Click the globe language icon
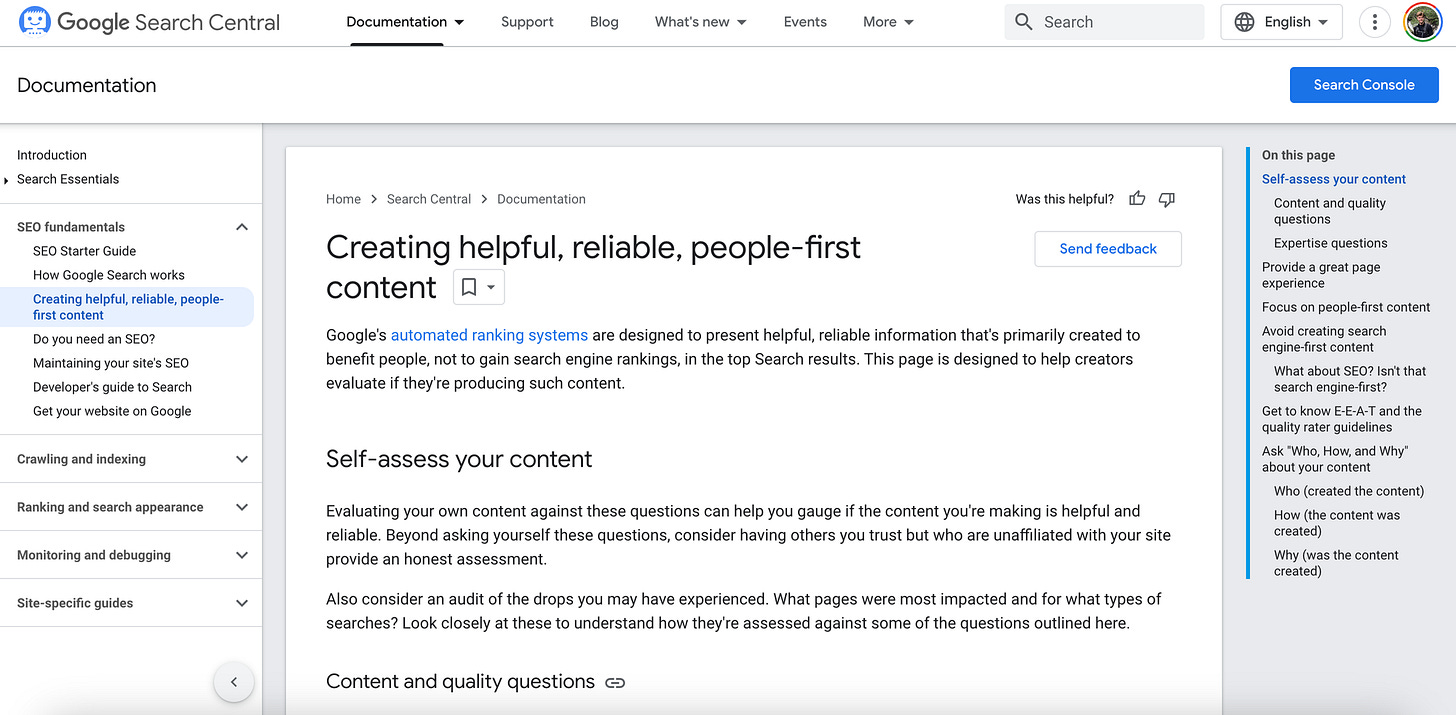 [x=1244, y=21]
